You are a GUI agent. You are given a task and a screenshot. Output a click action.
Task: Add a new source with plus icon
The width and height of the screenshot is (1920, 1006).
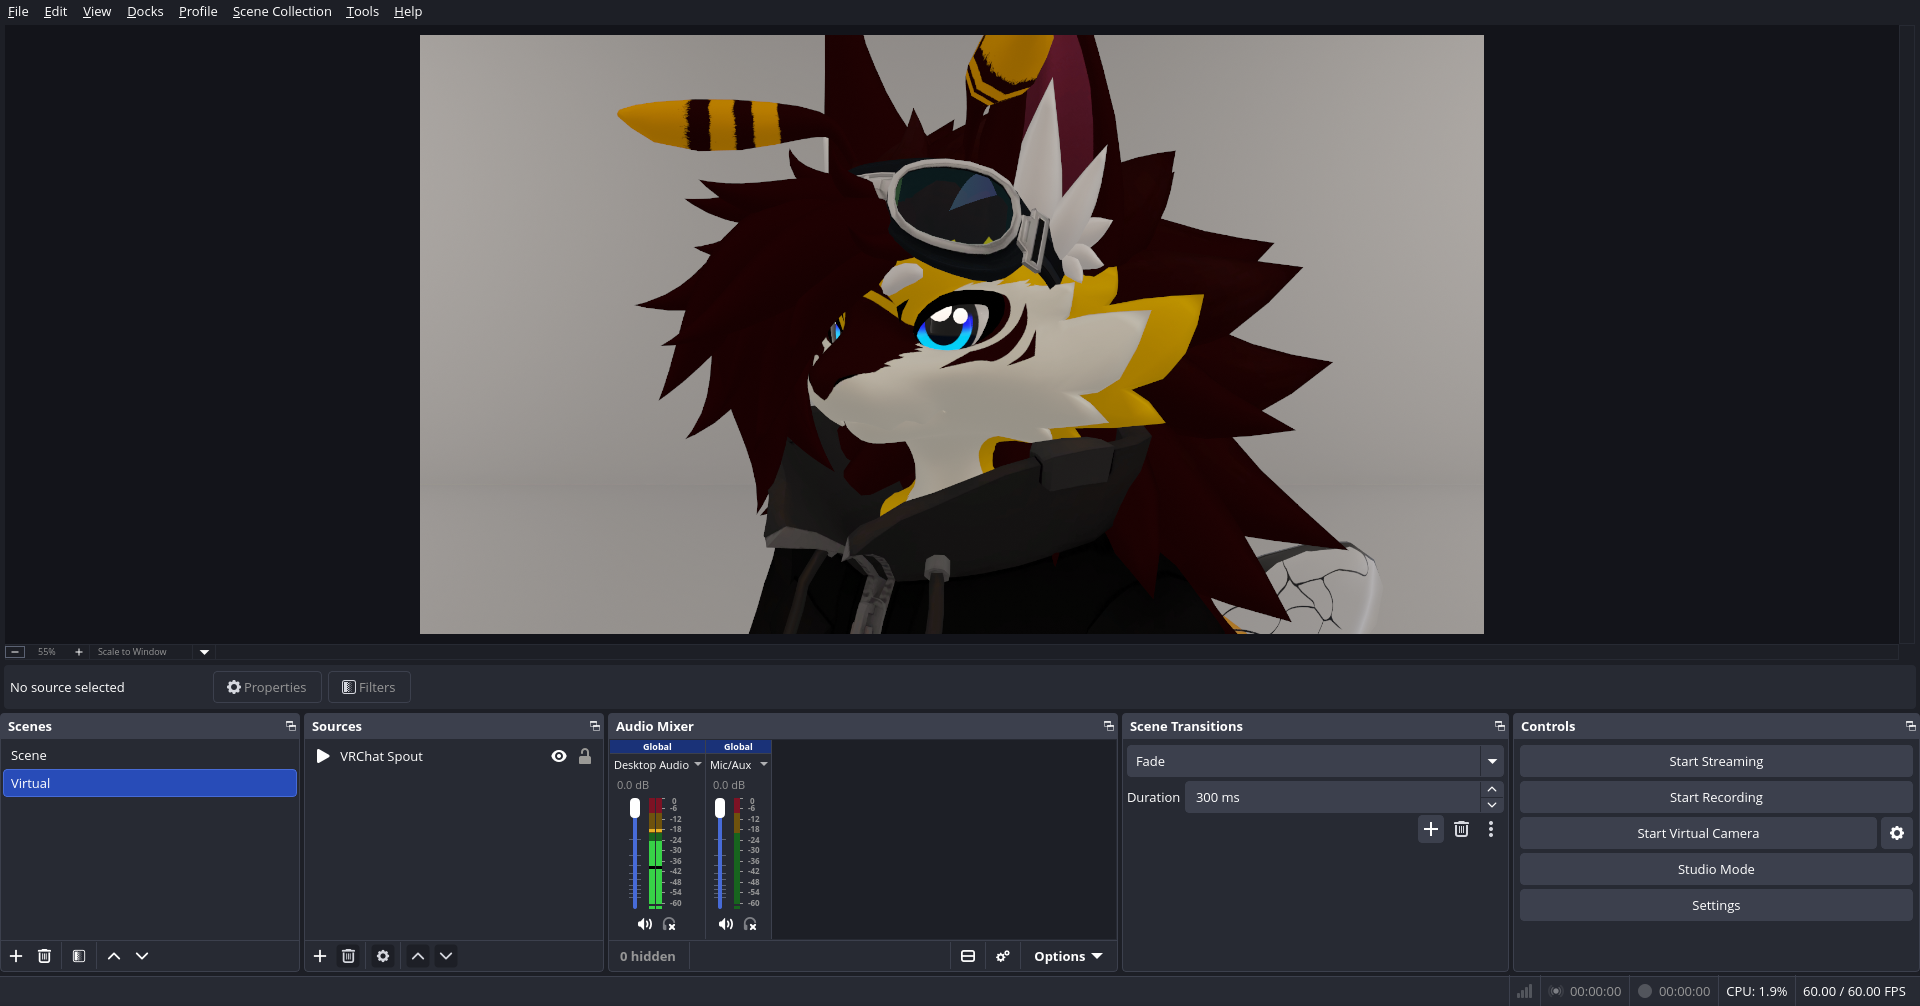click(x=320, y=956)
